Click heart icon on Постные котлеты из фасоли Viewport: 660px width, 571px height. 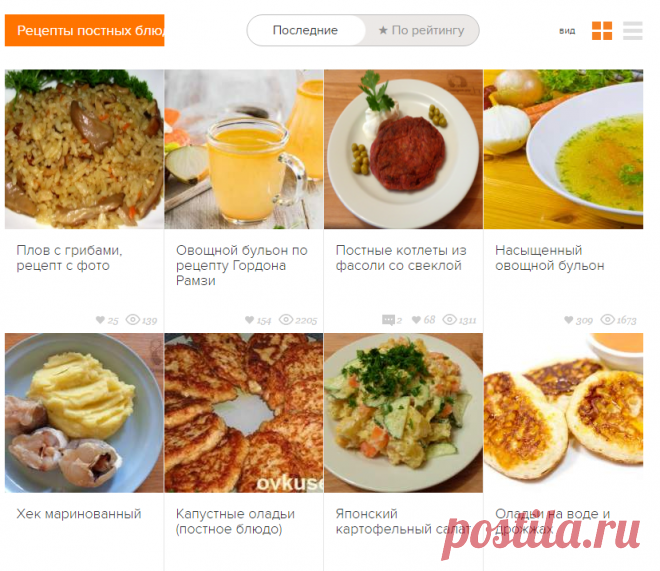click(x=416, y=320)
